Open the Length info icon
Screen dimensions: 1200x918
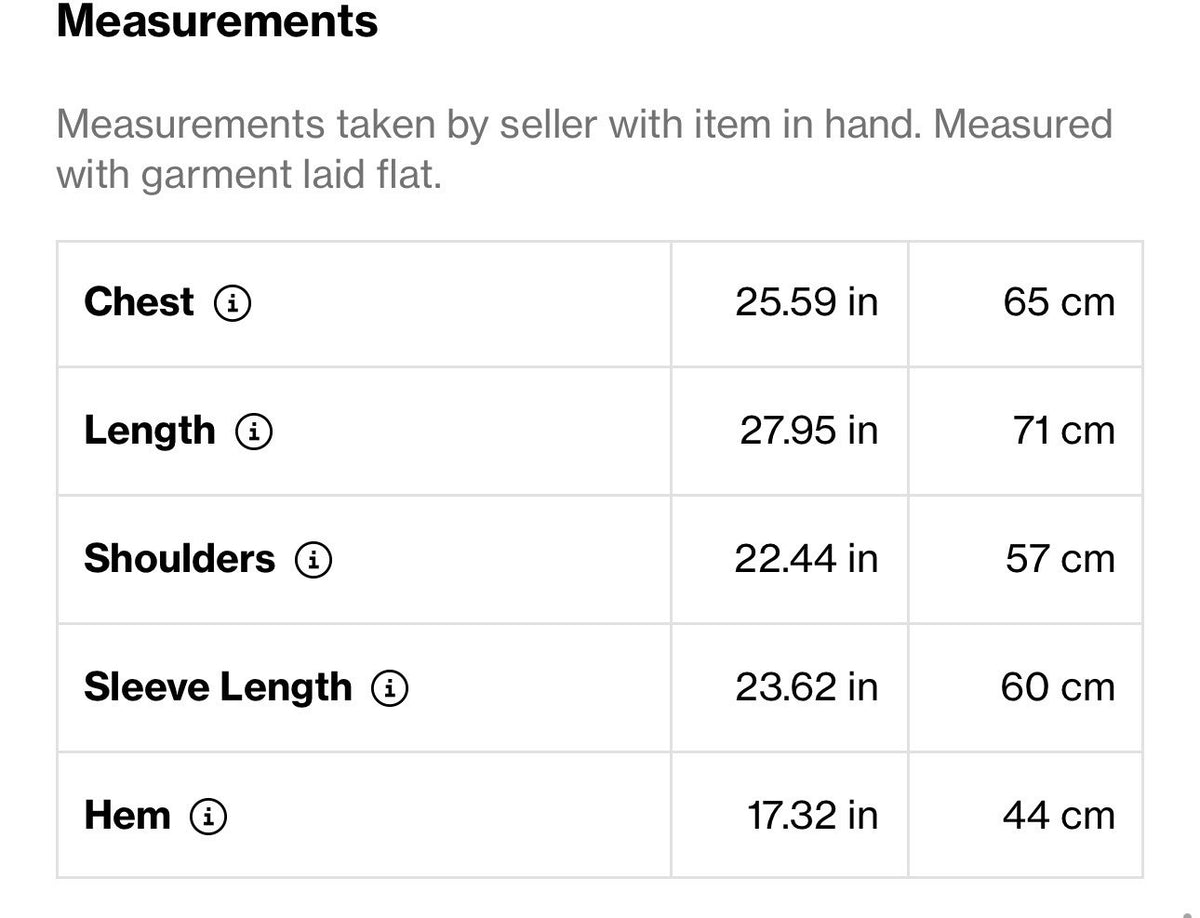coord(254,432)
